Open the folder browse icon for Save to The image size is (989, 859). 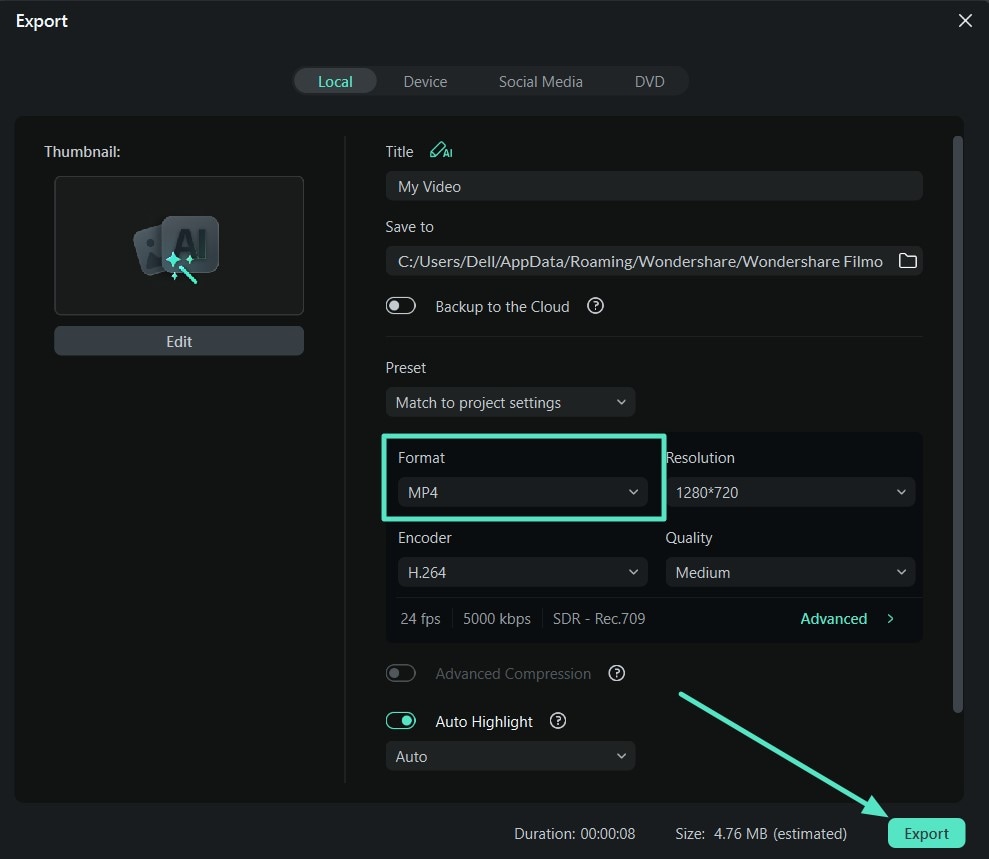pyautogui.click(x=908, y=261)
